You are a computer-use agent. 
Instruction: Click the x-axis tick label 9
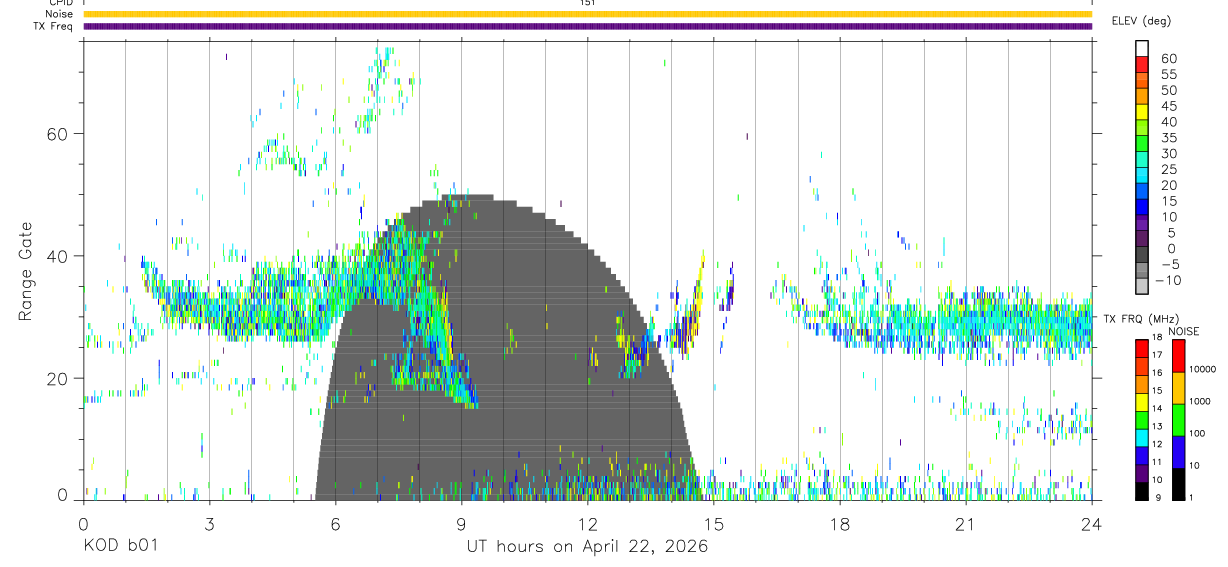click(461, 523)
